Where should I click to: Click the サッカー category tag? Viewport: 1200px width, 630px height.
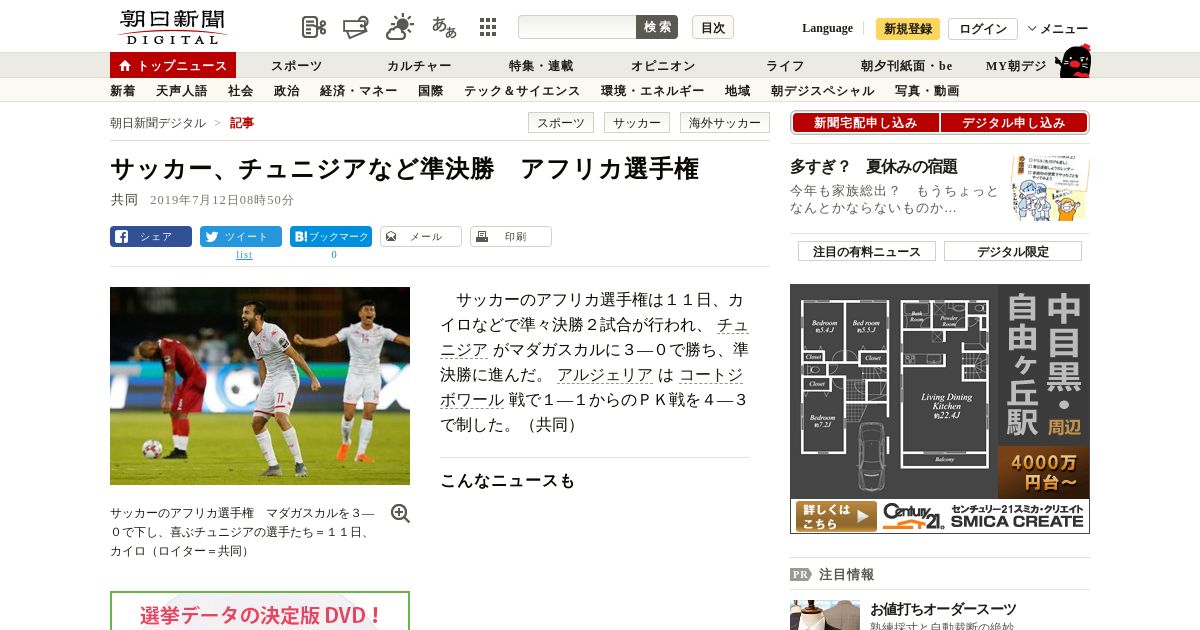tap(637, 123)
